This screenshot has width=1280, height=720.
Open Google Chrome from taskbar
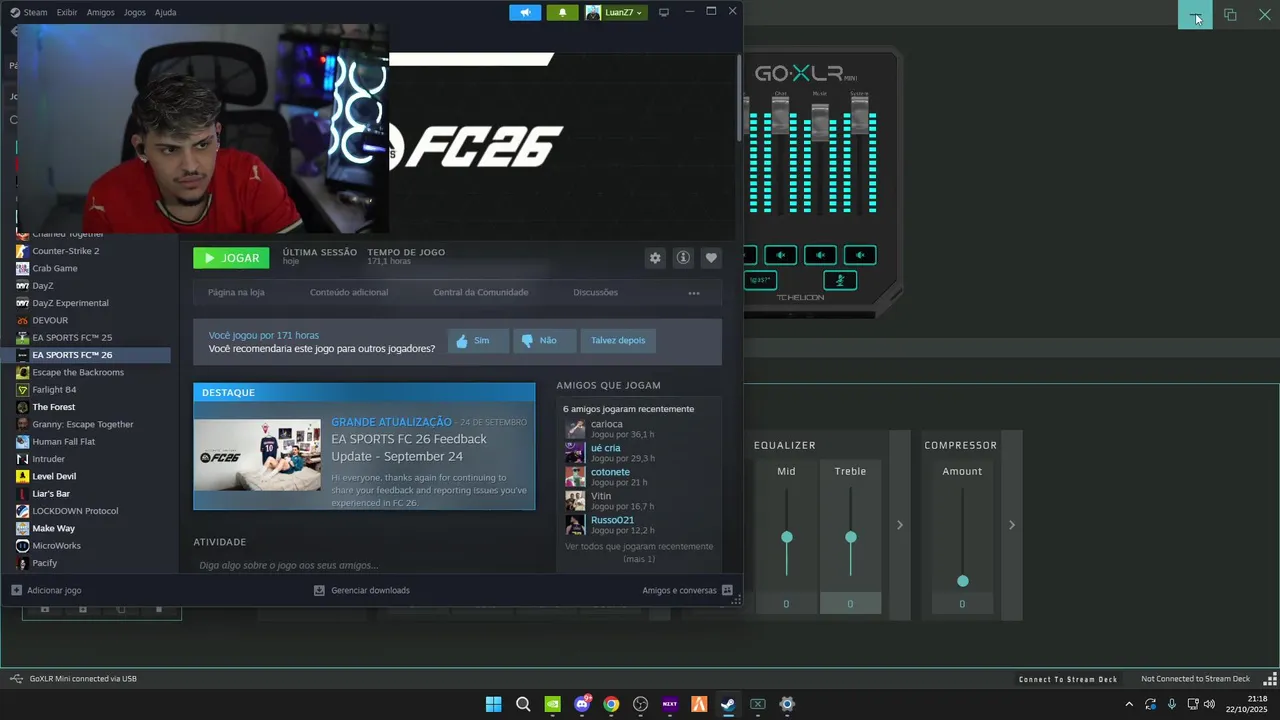611,704
